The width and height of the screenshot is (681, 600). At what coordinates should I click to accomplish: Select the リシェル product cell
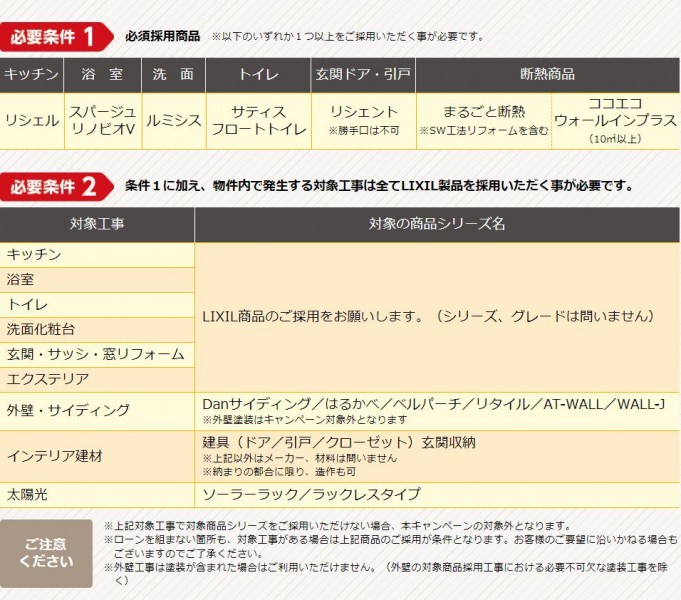point(32,121)
